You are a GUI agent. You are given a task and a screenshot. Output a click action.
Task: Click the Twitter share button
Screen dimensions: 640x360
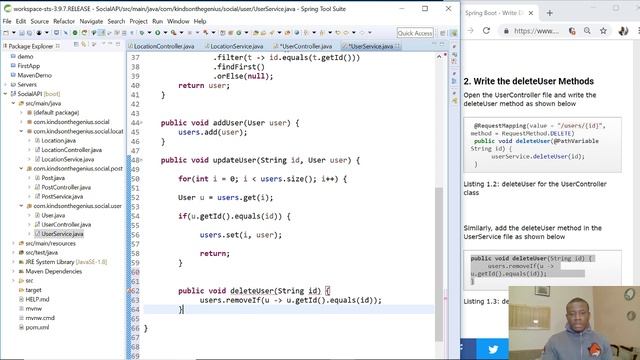(x=493, y=349)
